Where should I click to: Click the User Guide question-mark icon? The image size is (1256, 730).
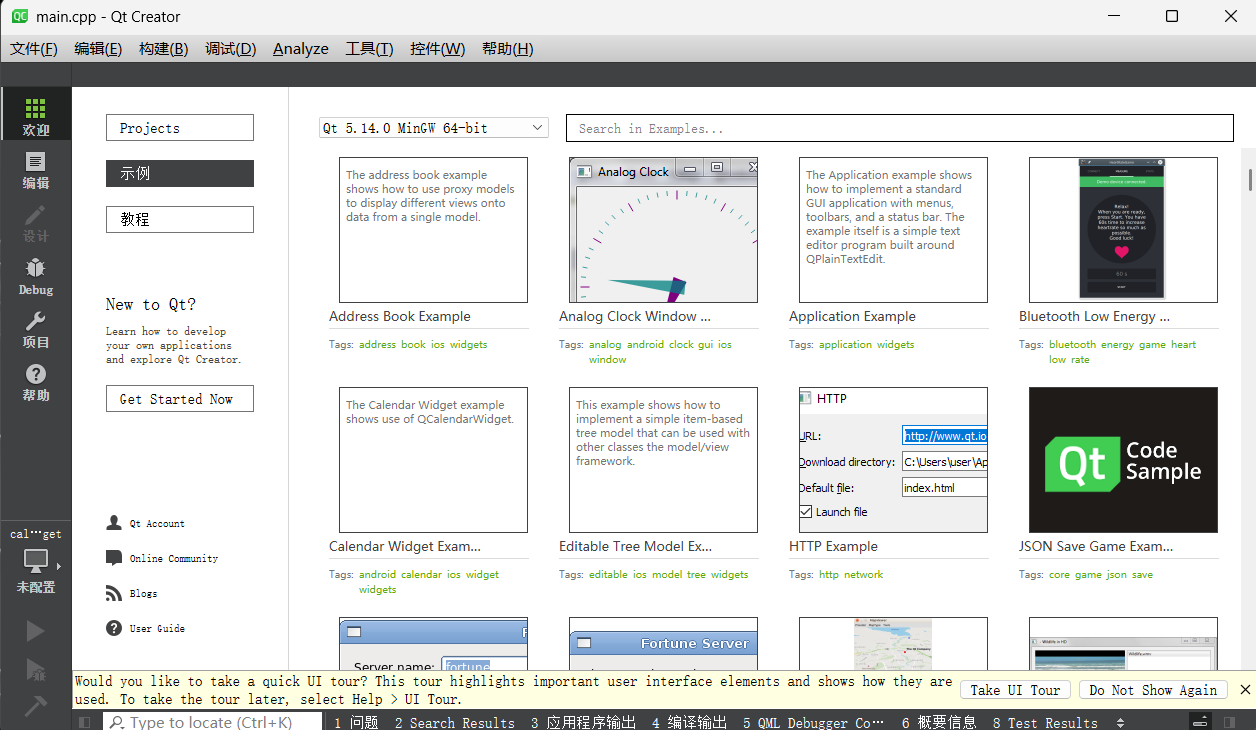113,628
